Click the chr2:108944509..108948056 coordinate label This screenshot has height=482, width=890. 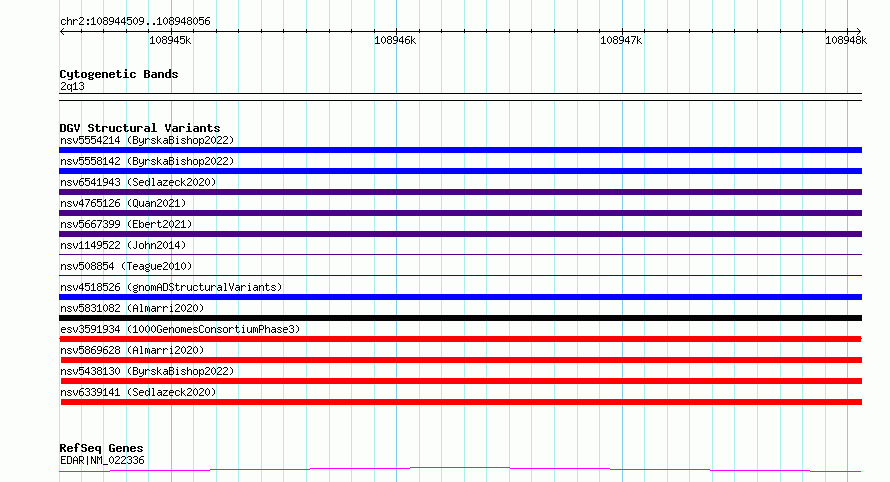(135, 21)
